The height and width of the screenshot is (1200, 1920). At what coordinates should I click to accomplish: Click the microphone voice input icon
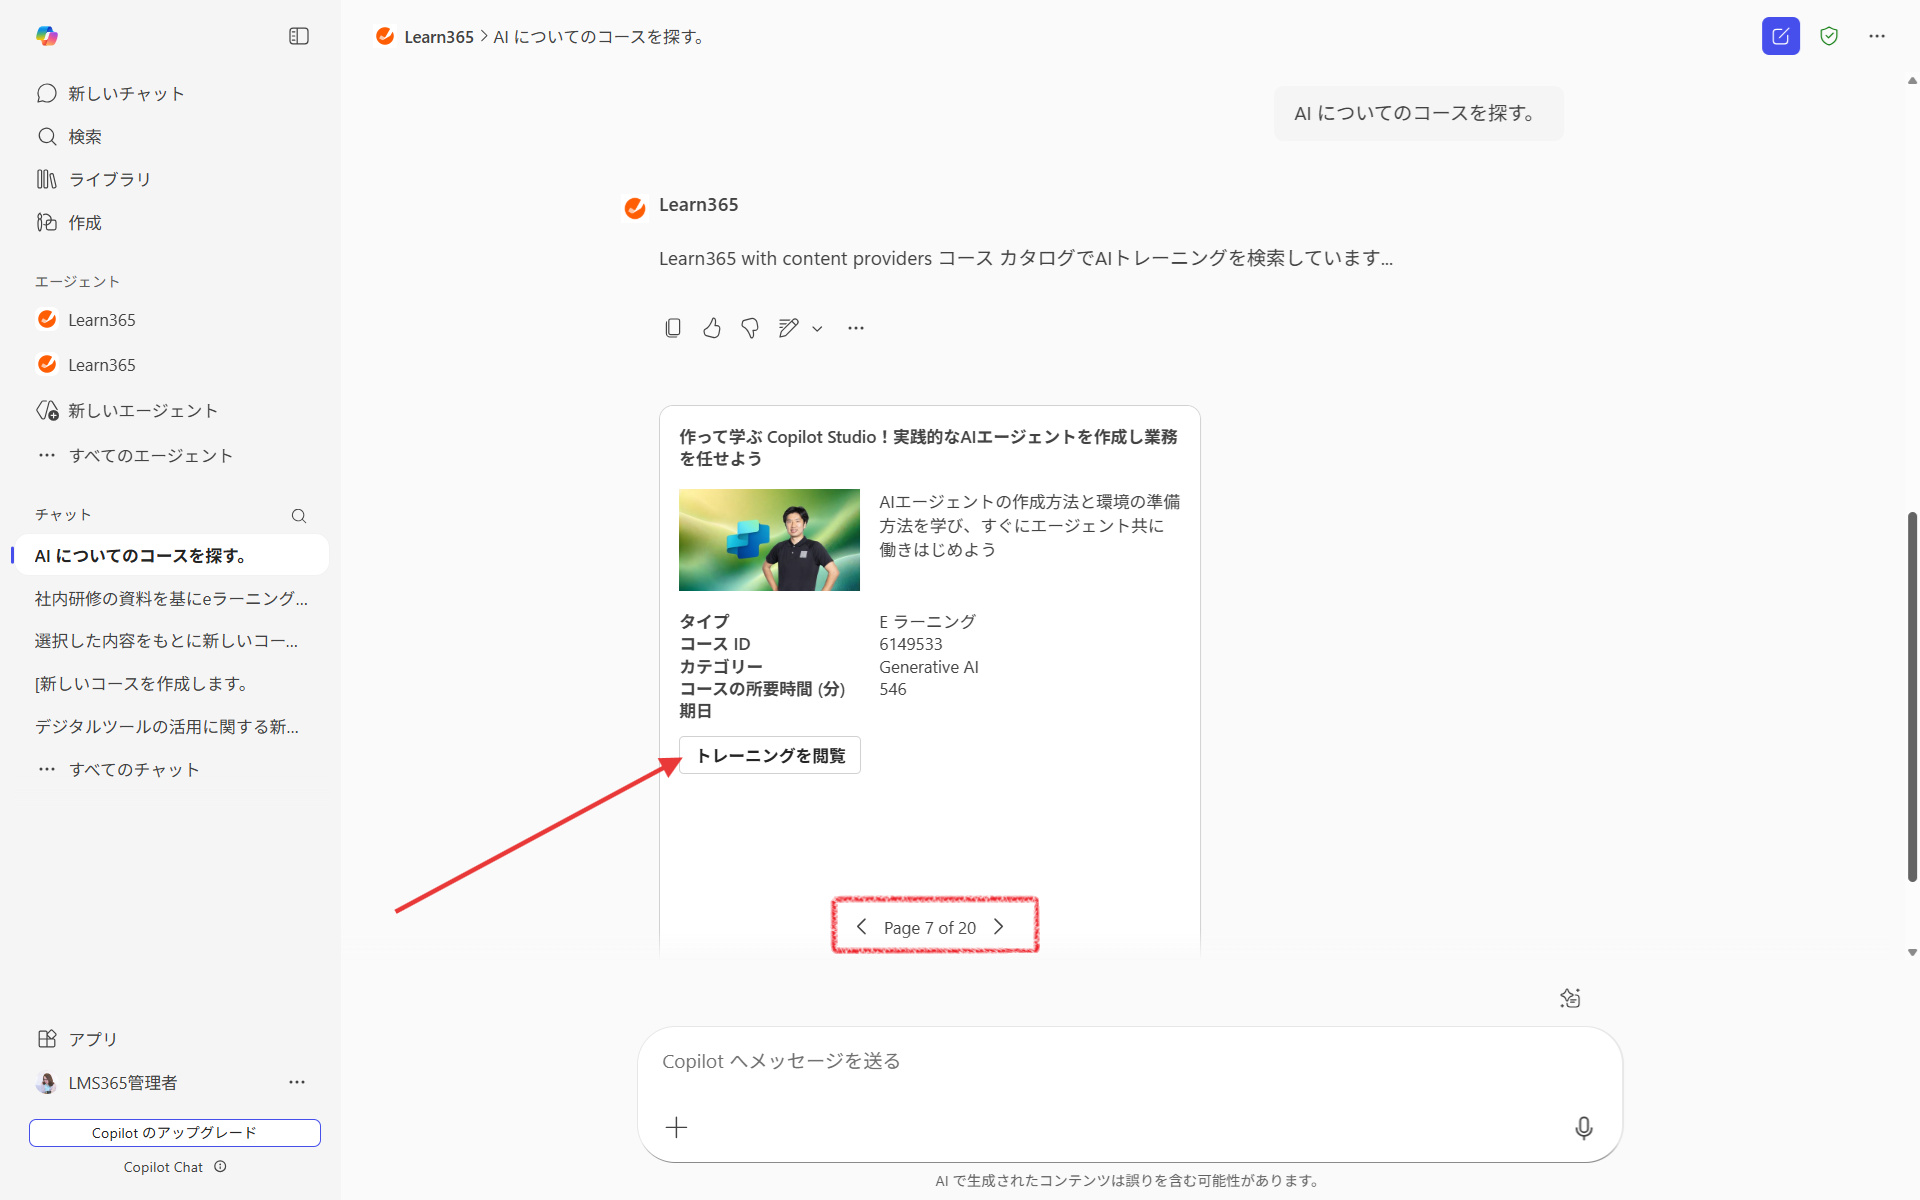click(1584, 1128)
